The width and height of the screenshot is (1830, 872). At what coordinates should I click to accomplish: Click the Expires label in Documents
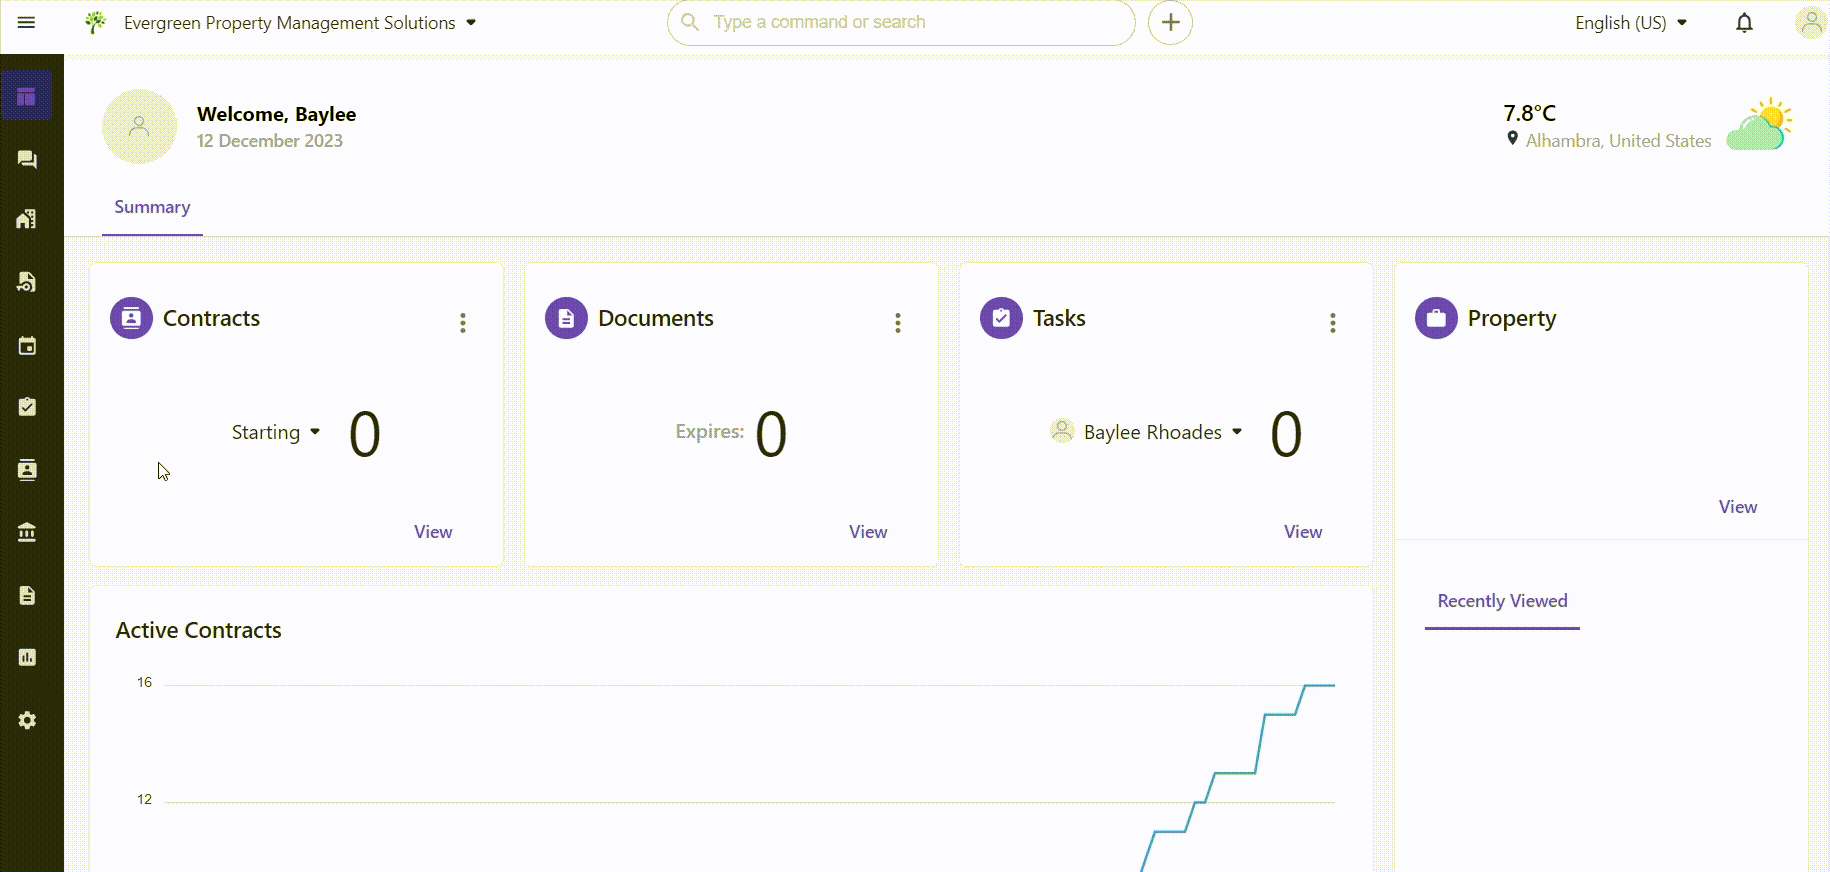709,431
